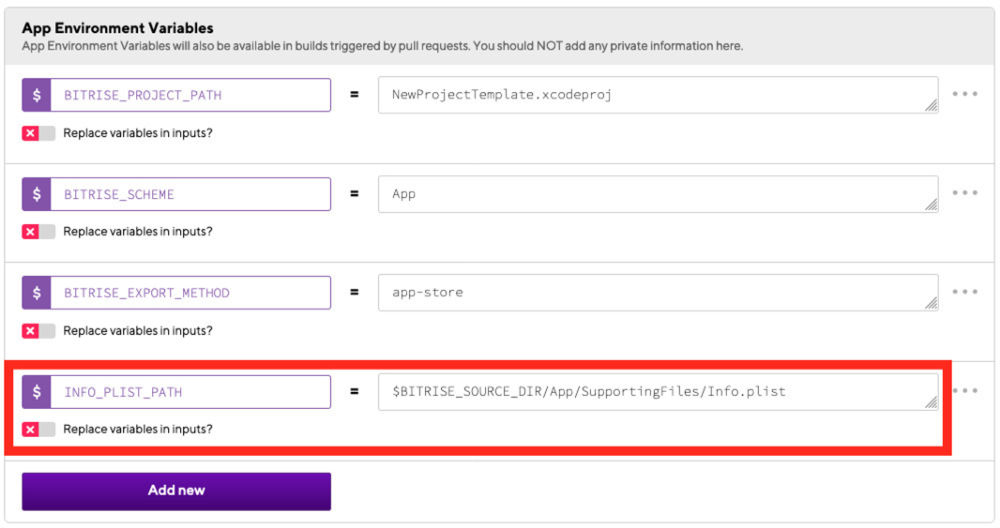Click the NewProjectTemplate.xcodeproj value field
Screen dimensions: 1000x528
click(x=658, y=95)
